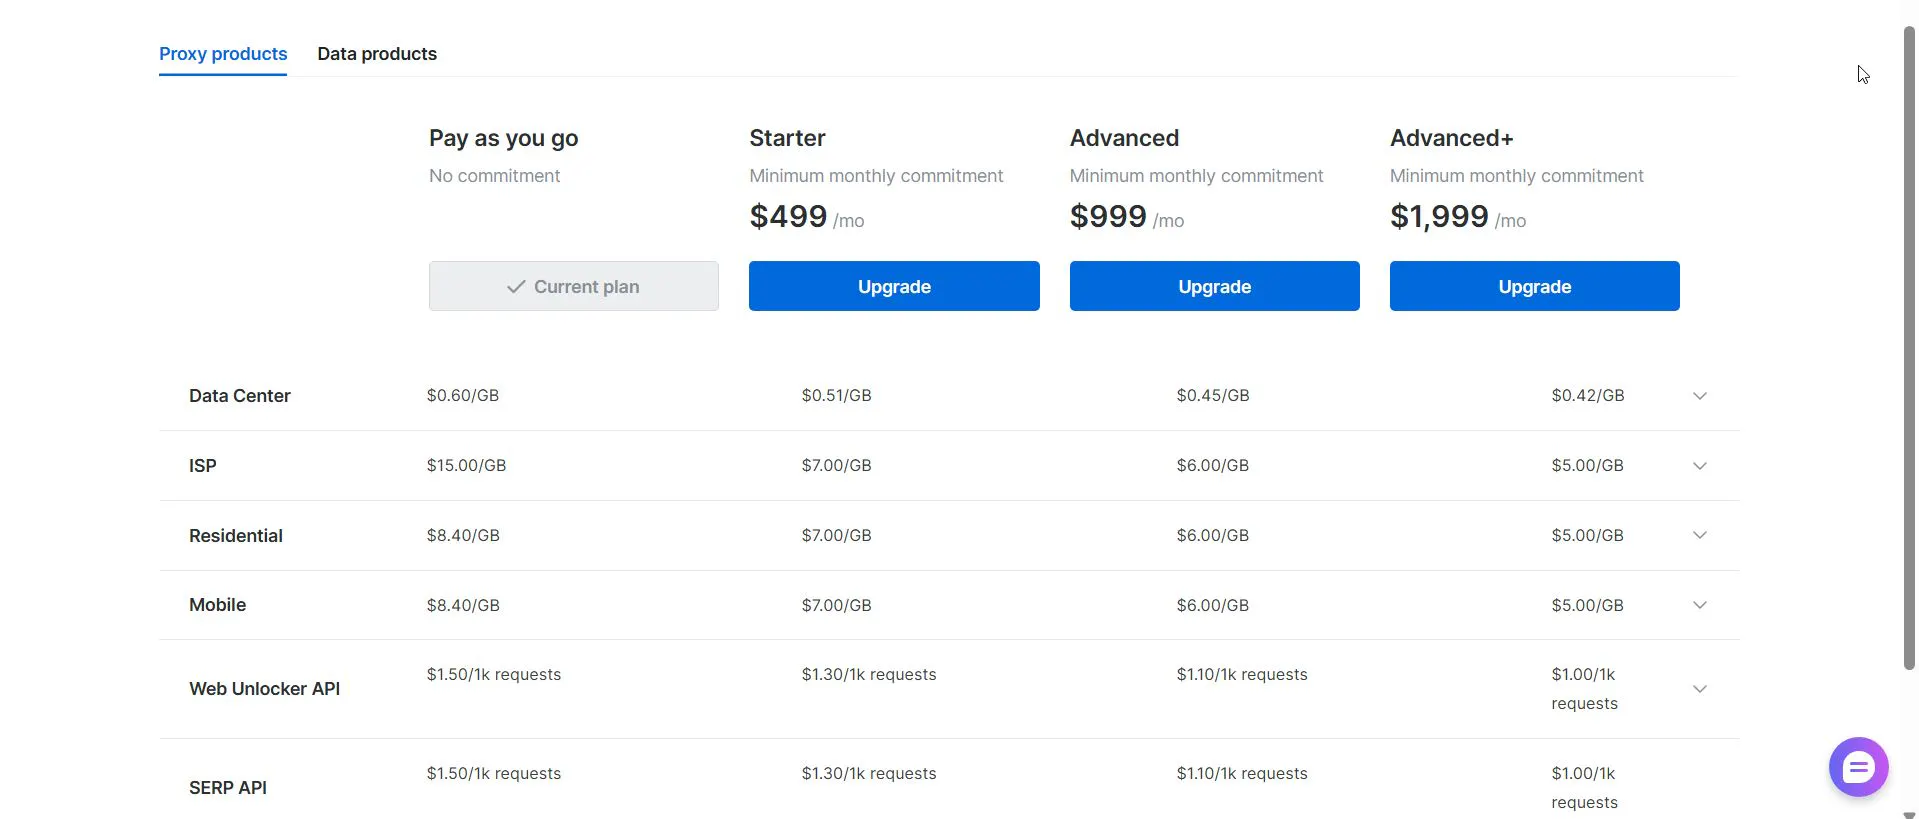This screenshot has width=1919, height=819.
Task: Click the ISP row label
Action: [203, 466]
